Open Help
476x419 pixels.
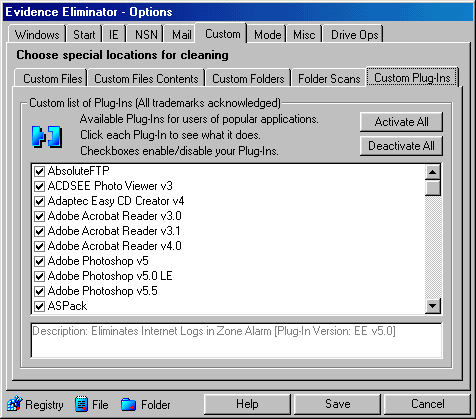pyautogui.click(x=247, y=404)
